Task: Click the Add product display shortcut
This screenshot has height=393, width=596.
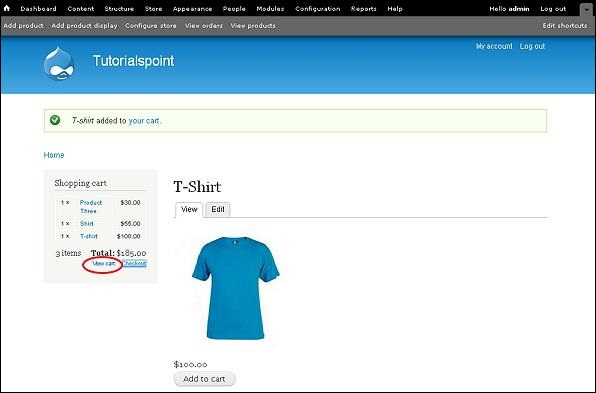Action: (x=84, y=25)
